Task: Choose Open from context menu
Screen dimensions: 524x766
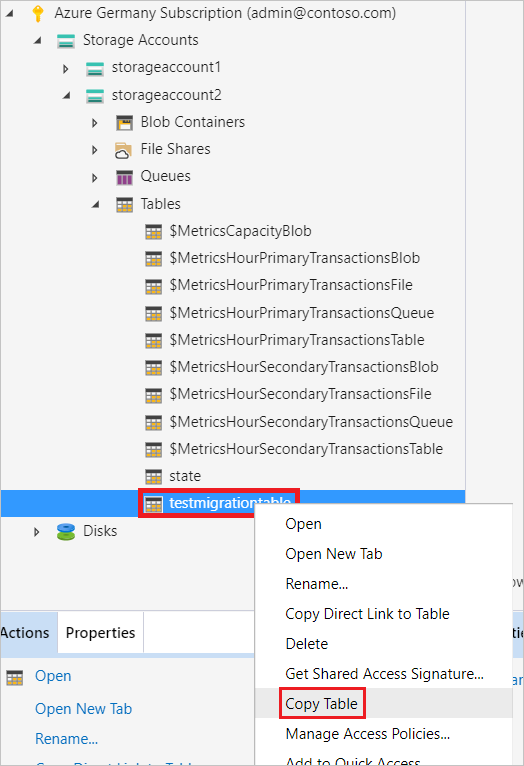Action: [x=383, y=524]
